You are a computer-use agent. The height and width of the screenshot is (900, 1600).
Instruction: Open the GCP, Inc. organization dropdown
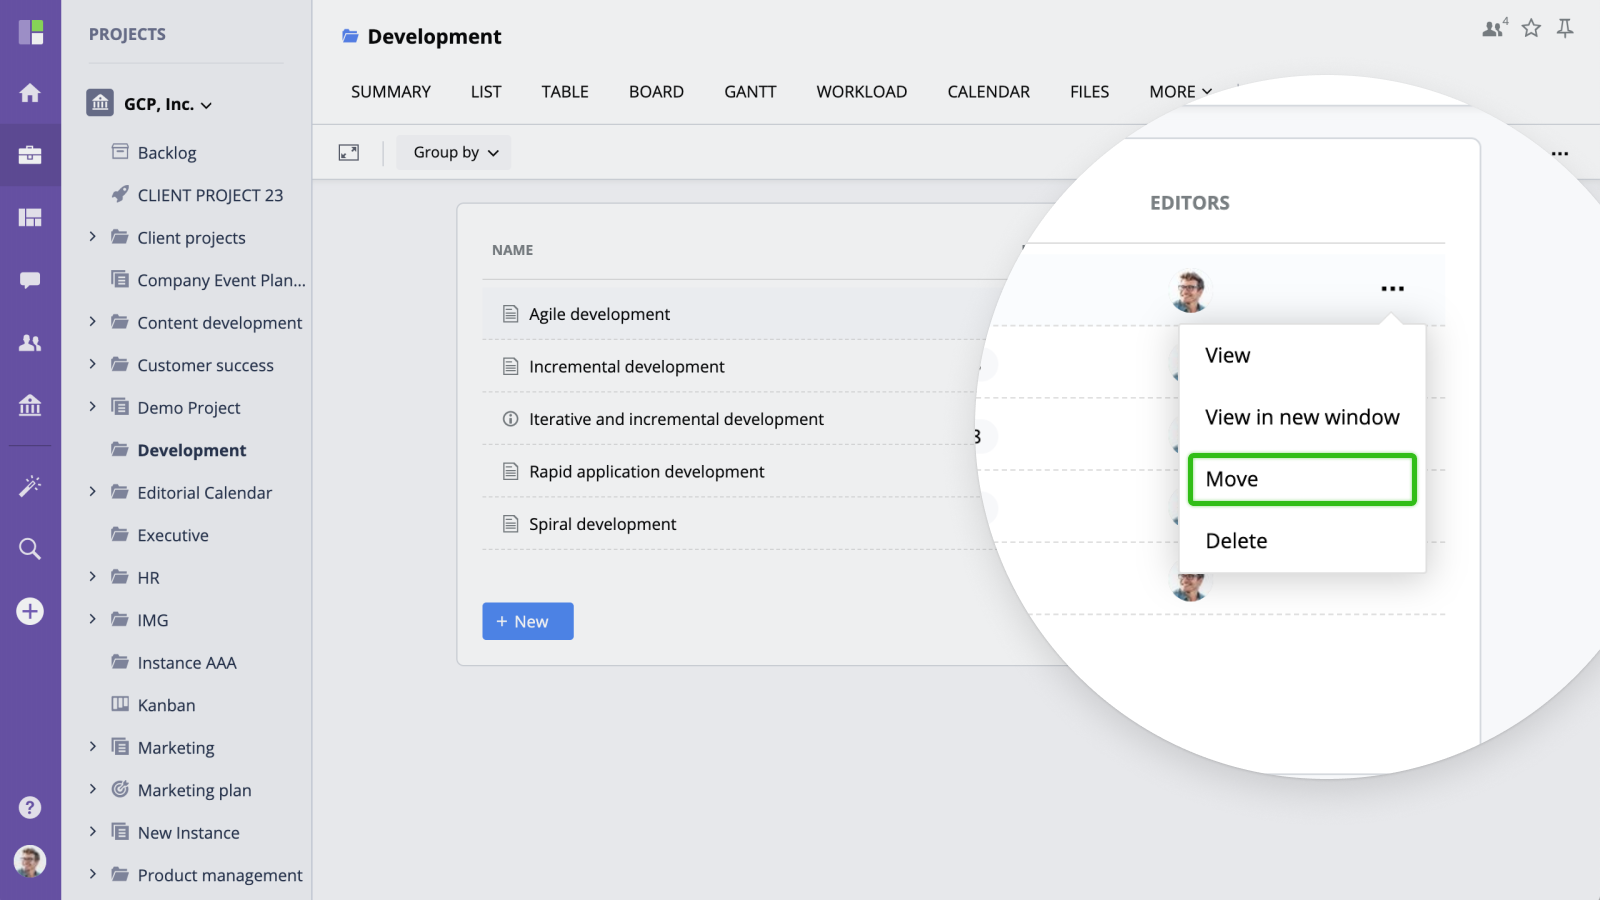(x=206, y=105)
